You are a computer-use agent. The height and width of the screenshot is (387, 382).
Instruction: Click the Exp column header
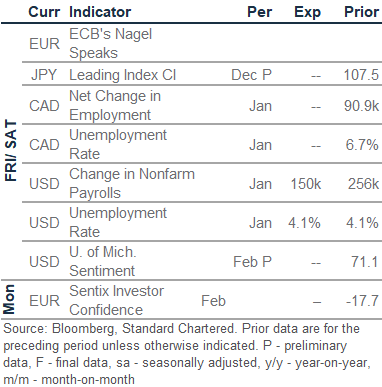pyautogui.click(x=307, y=13)
